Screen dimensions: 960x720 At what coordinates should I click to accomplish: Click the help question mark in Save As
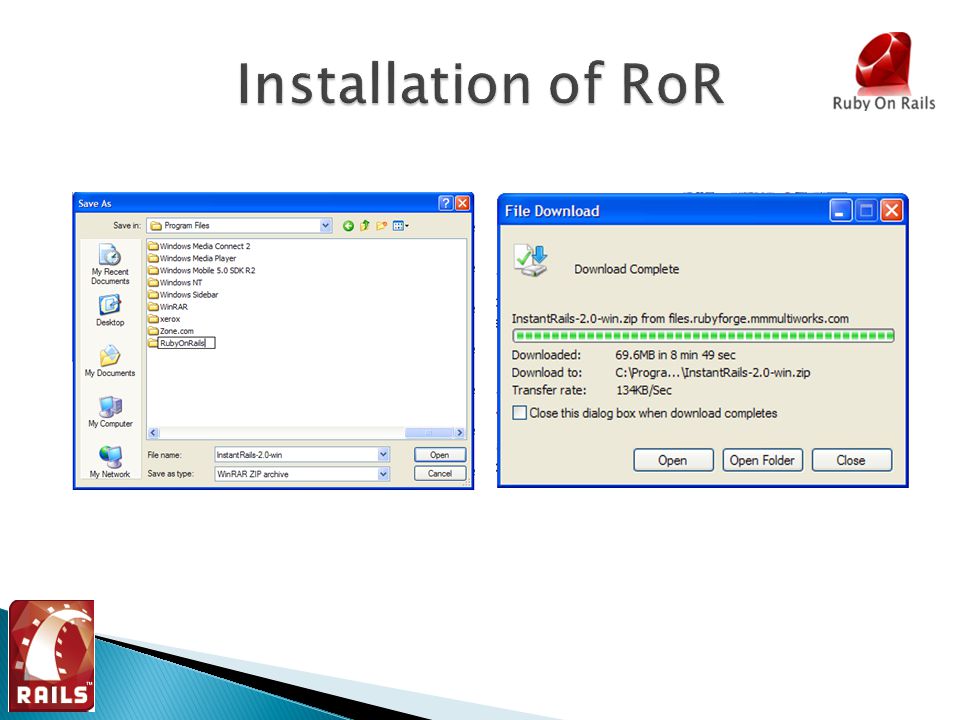point(446,203)
